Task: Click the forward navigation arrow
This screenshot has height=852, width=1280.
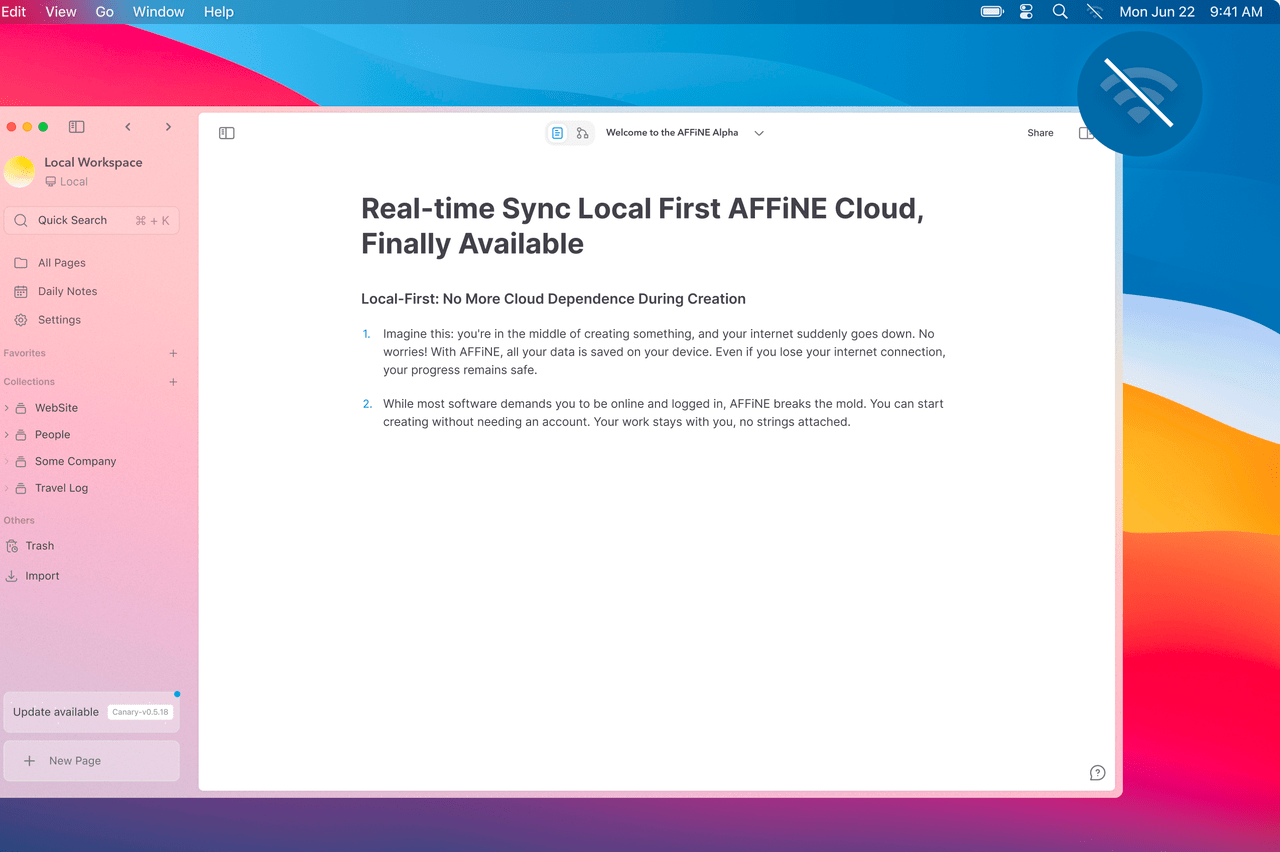Action: coord(168,127)
